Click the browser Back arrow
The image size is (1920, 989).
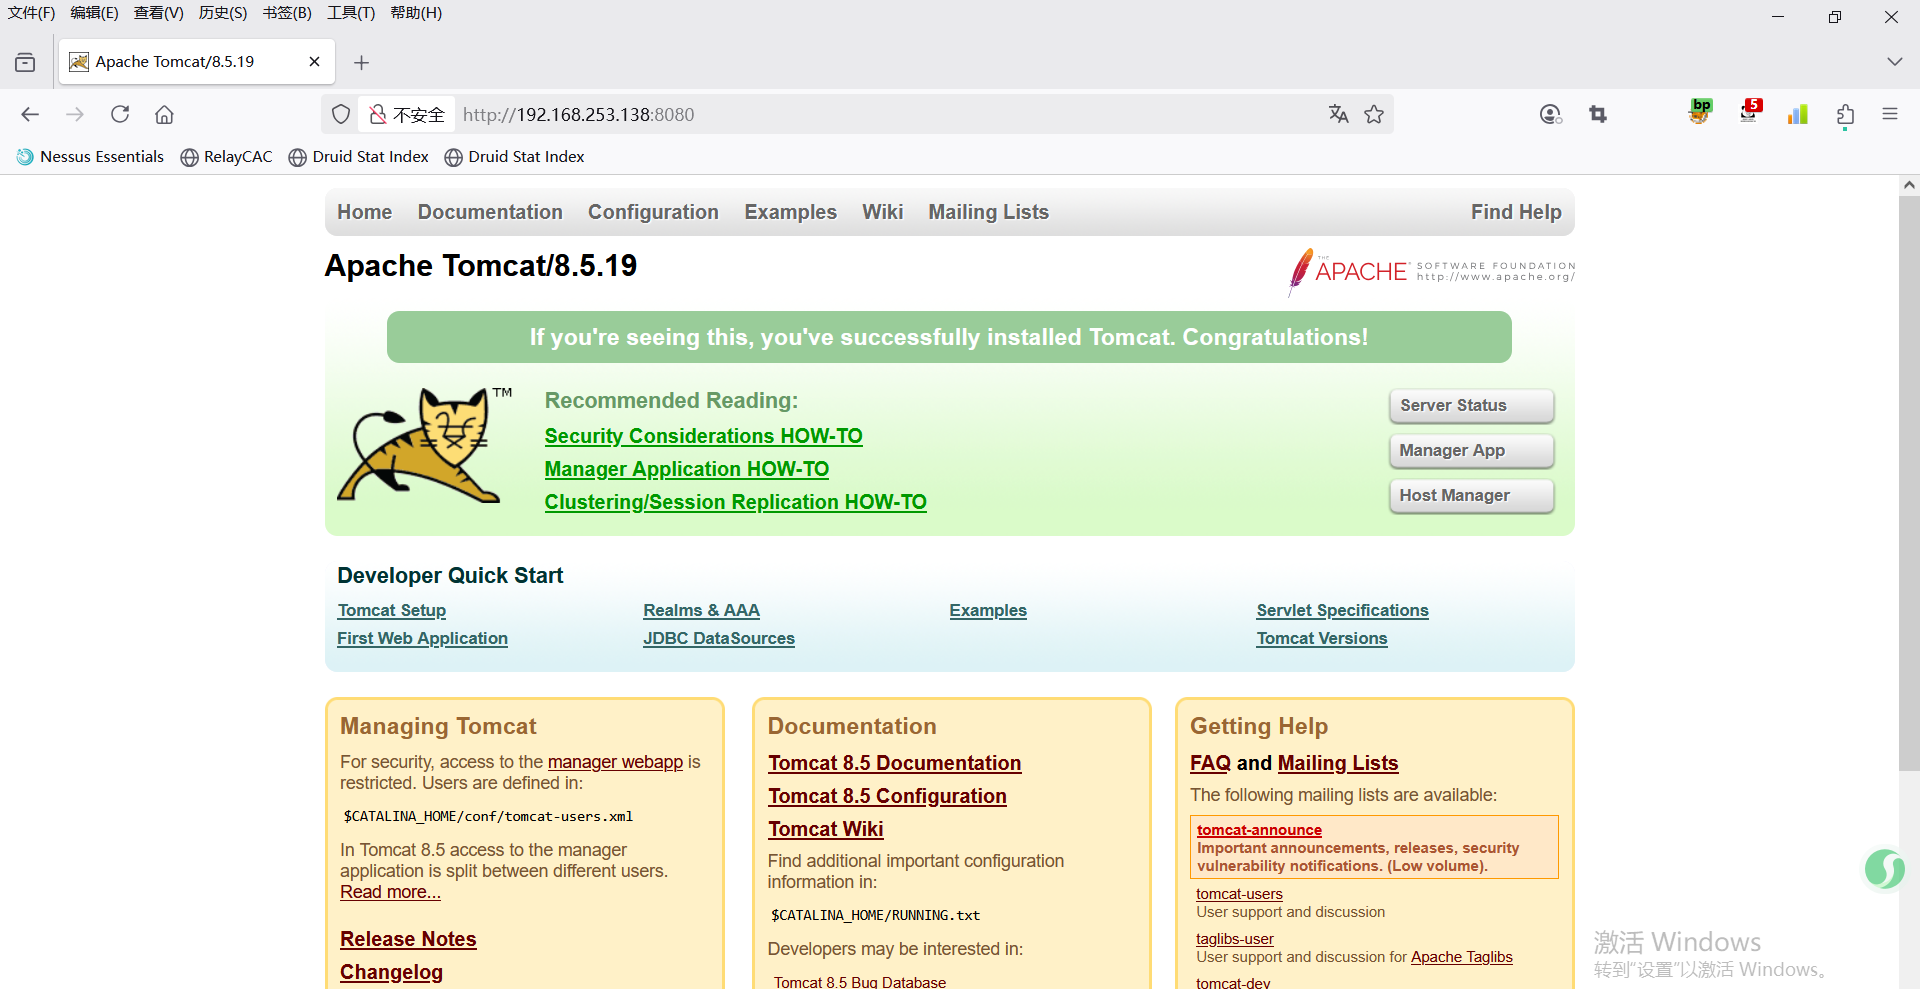coord(30,114)
